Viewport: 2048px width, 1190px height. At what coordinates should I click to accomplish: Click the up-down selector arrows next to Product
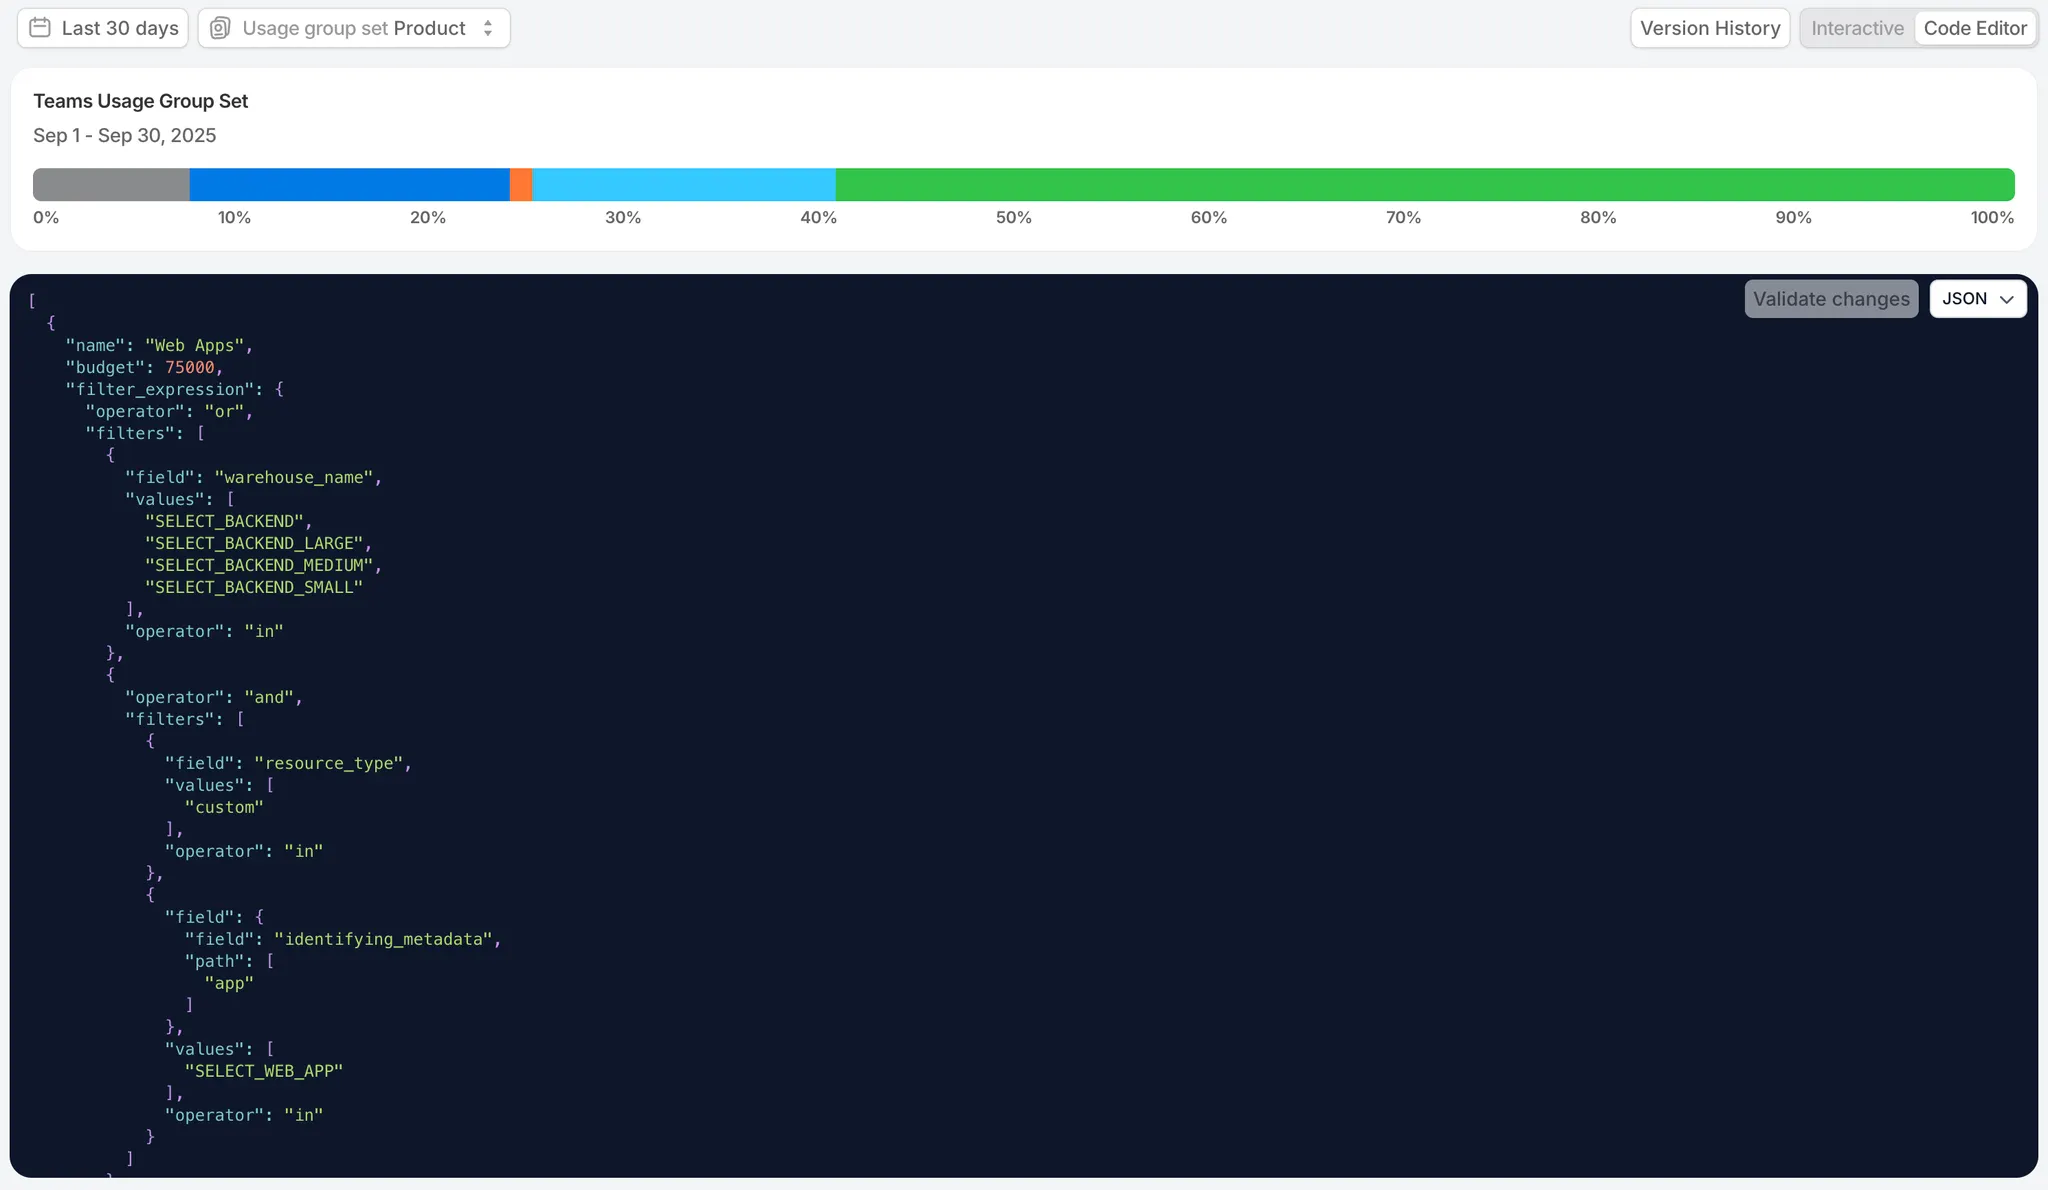click(x=488, y=28)
